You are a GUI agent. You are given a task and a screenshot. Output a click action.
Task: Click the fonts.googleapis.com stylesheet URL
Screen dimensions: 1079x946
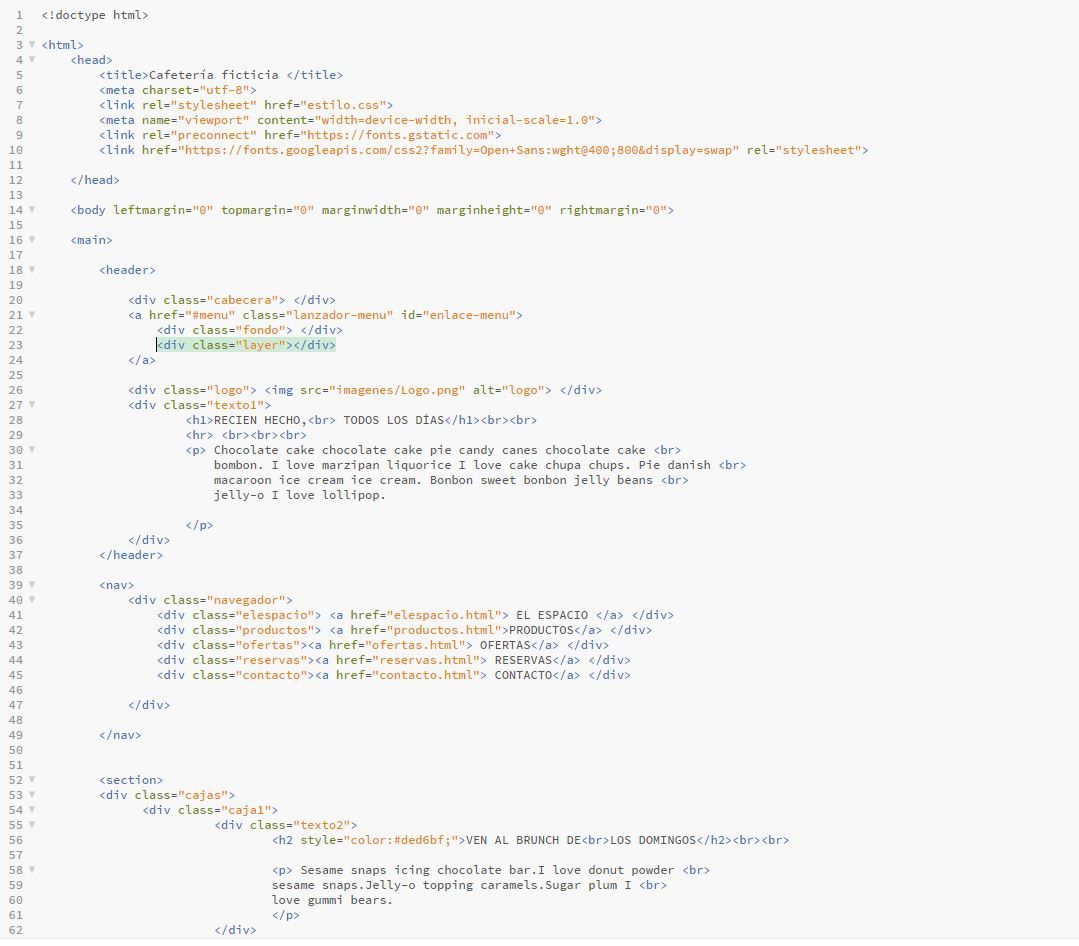tap(459, 150)
